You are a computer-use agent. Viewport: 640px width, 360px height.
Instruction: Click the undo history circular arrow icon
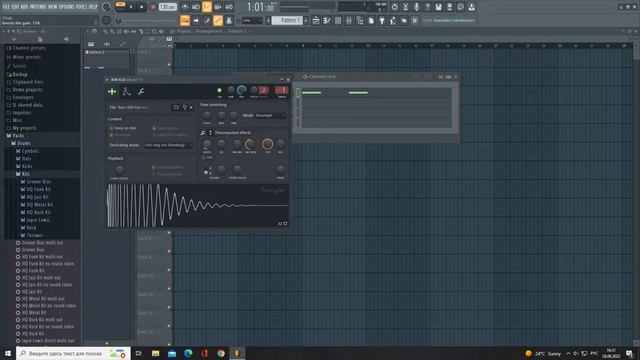394,7
